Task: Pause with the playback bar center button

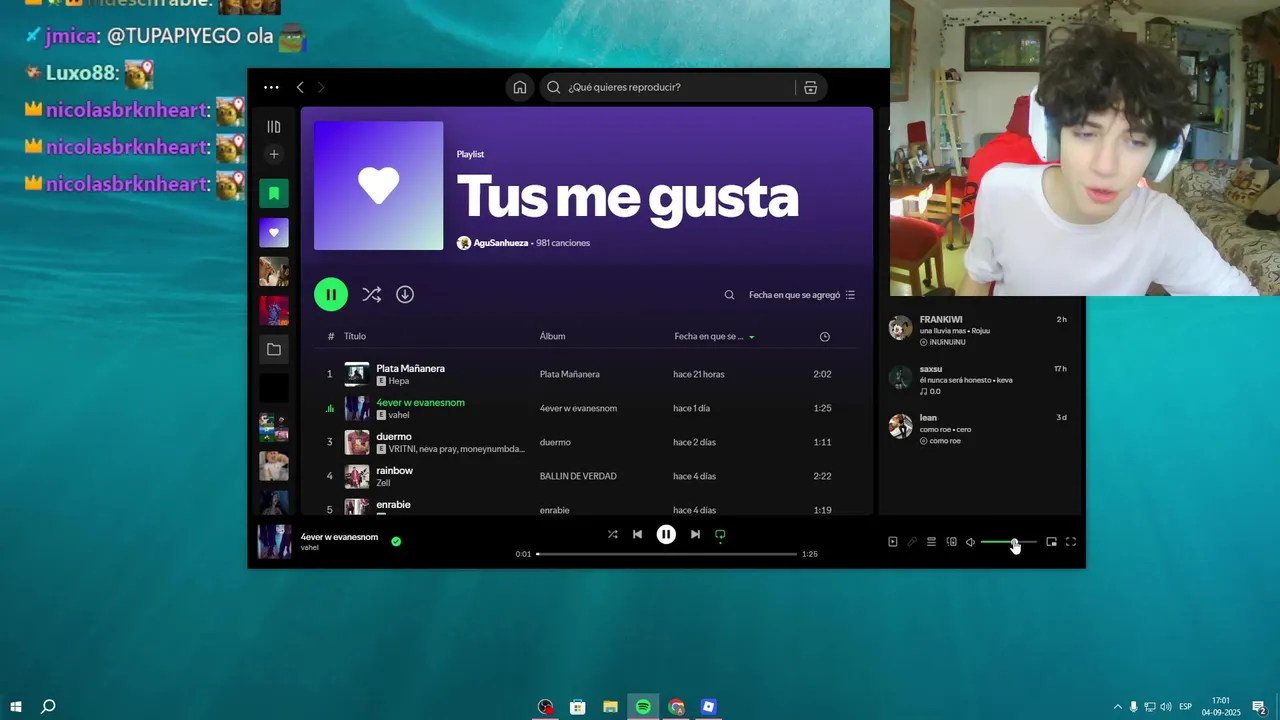Action: click(666, 534)
